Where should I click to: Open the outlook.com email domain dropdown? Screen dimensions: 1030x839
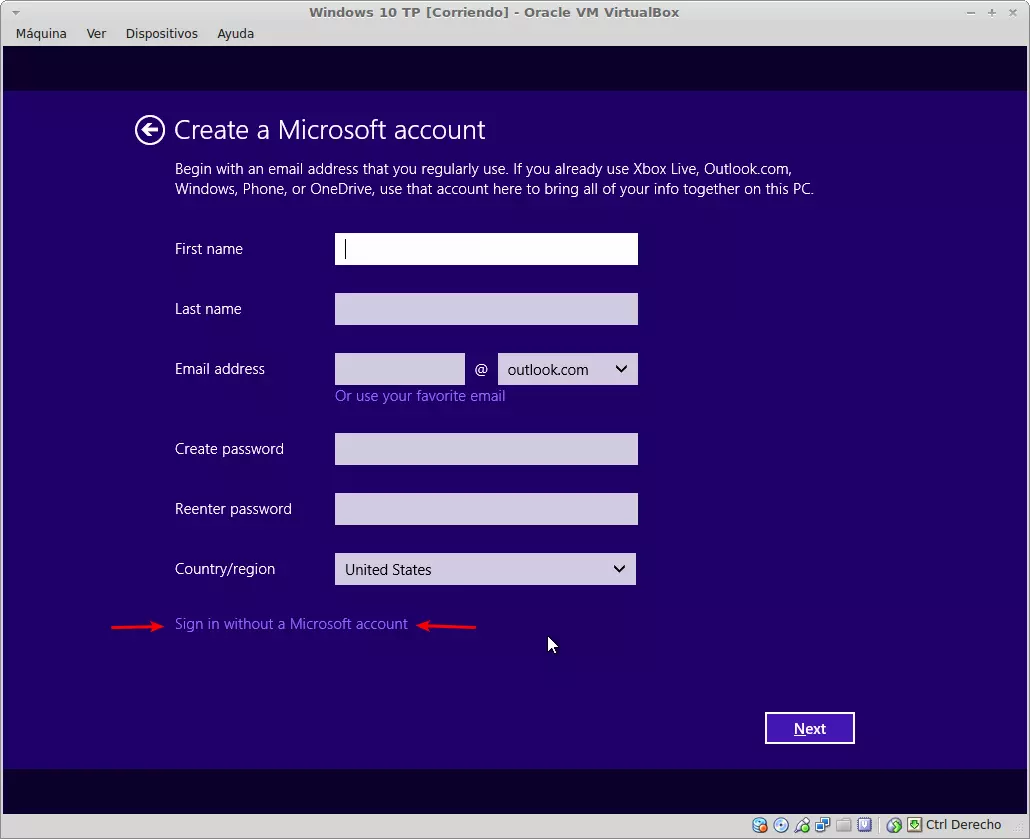pos(567,369)
